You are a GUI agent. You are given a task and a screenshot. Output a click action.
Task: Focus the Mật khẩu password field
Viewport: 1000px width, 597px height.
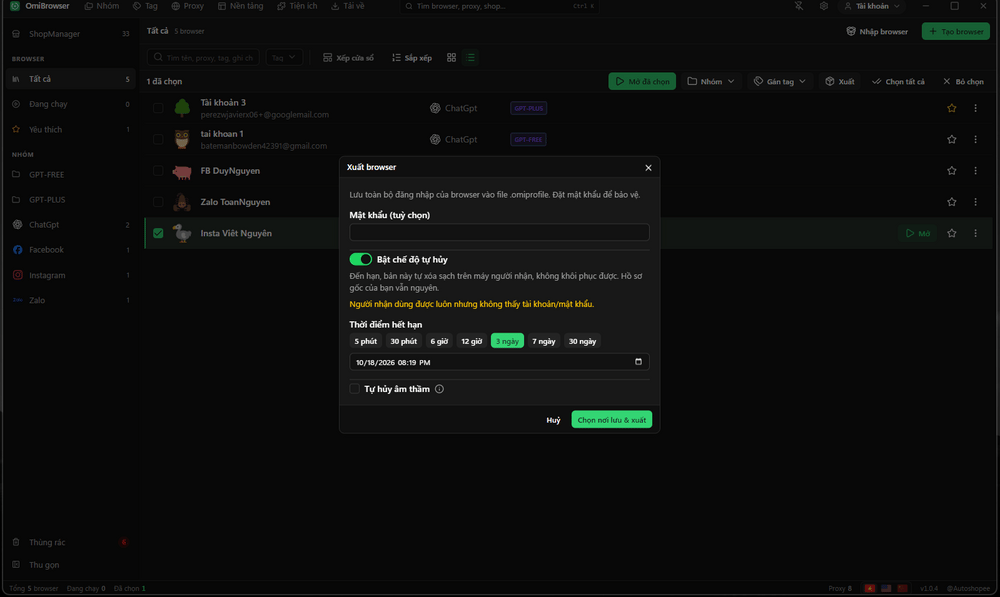tap(499, 232)
